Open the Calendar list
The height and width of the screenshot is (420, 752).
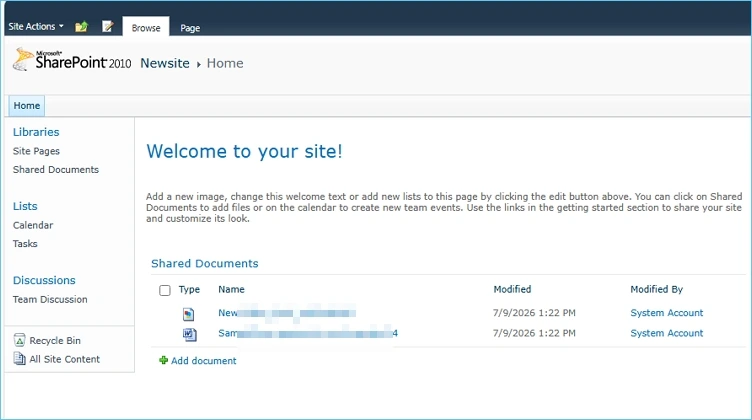coord(33,225)
